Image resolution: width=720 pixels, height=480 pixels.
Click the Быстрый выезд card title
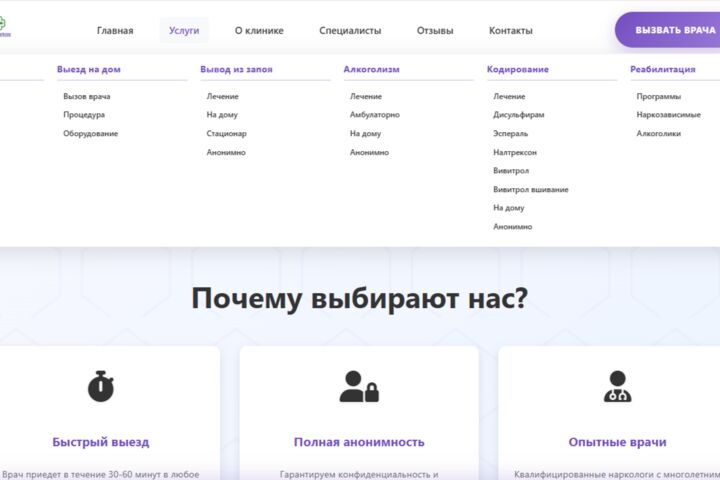pos(101,442)
